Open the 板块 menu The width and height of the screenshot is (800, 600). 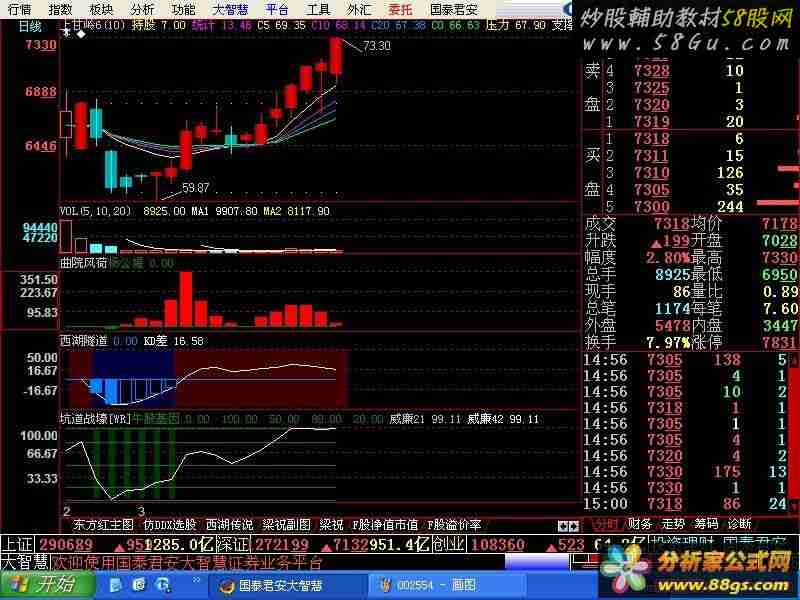[101, 10]
